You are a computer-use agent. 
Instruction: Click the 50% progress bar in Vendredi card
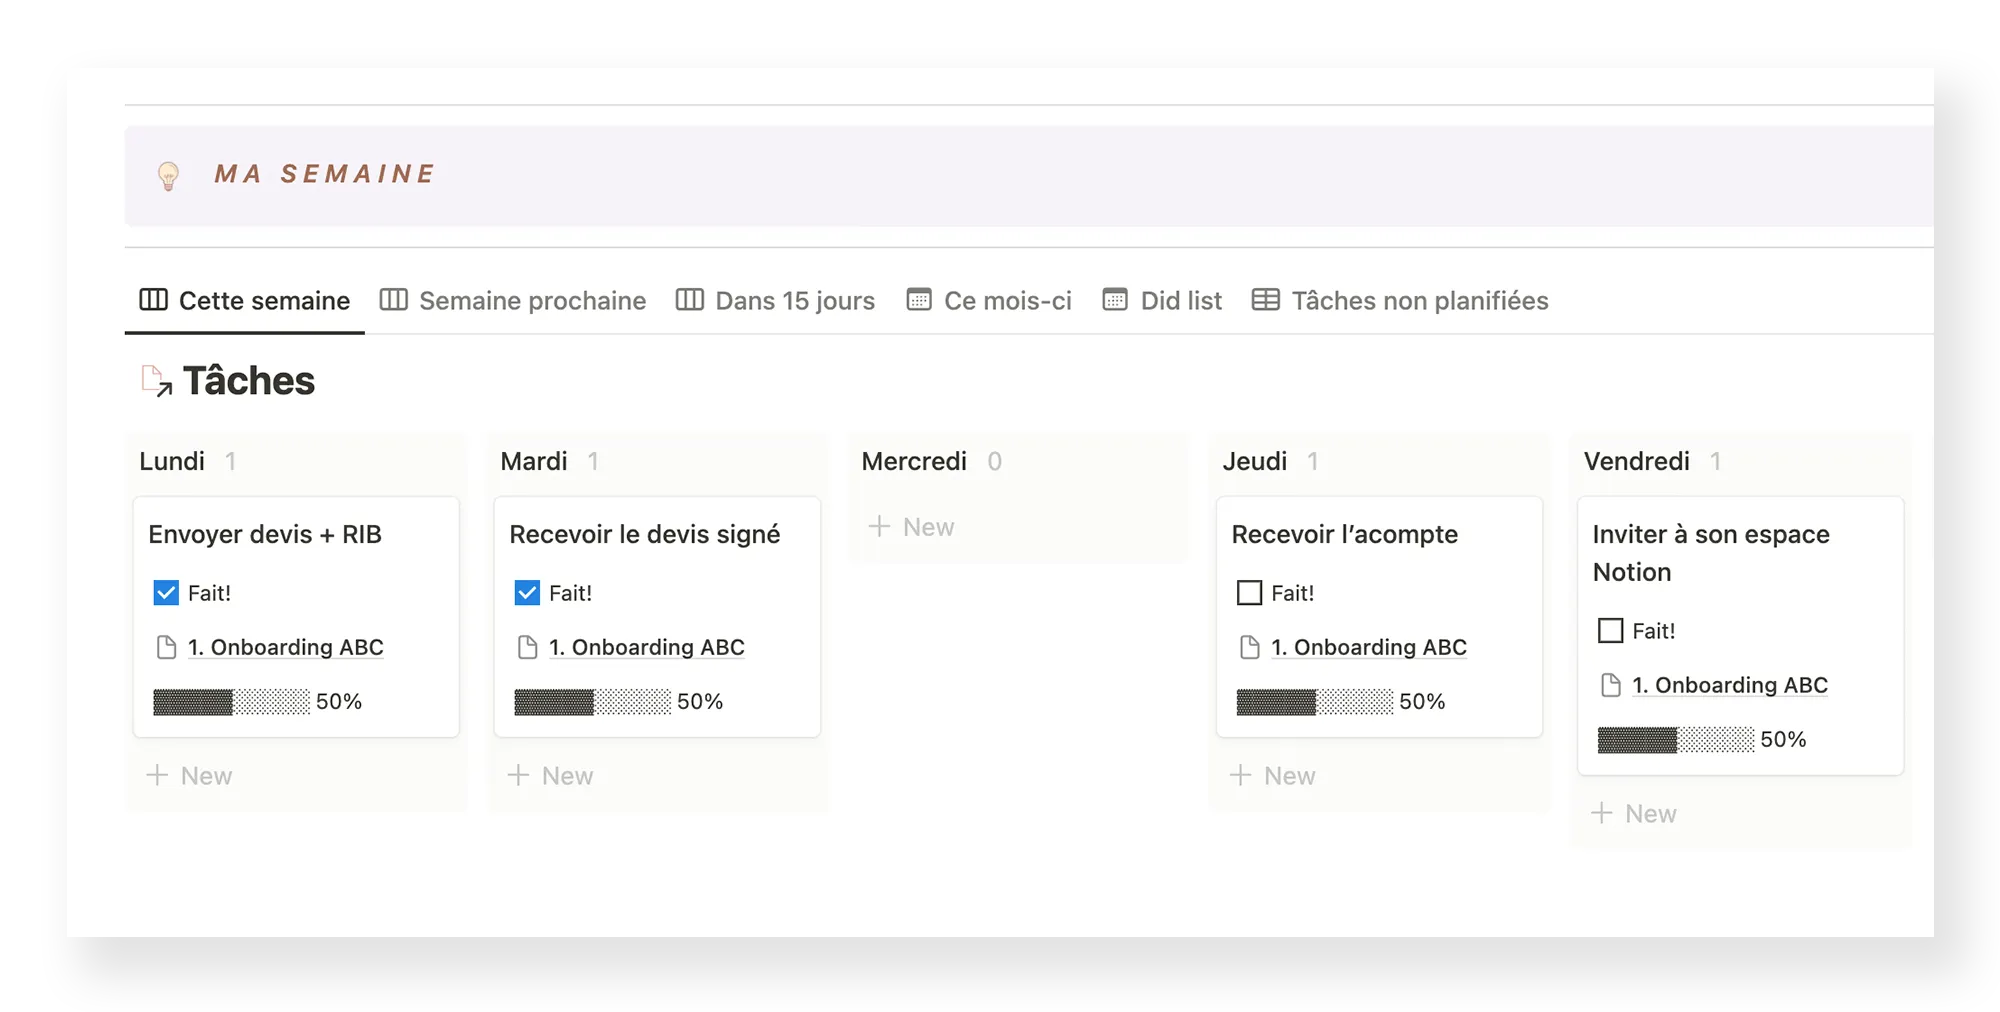click(1675, 740)
